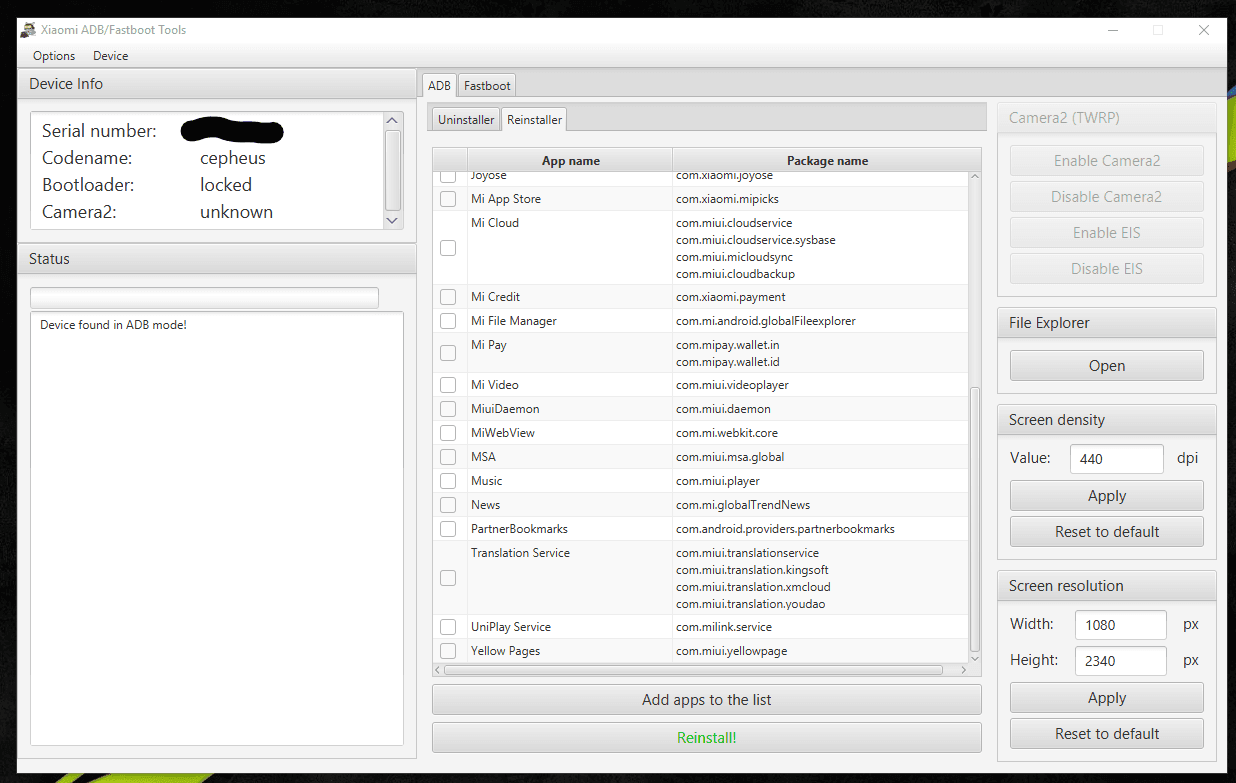Click the app list scroll-up arrow
Image resolution: width=1236 pixels, height=783 pixels.
(x=975, y=178)
